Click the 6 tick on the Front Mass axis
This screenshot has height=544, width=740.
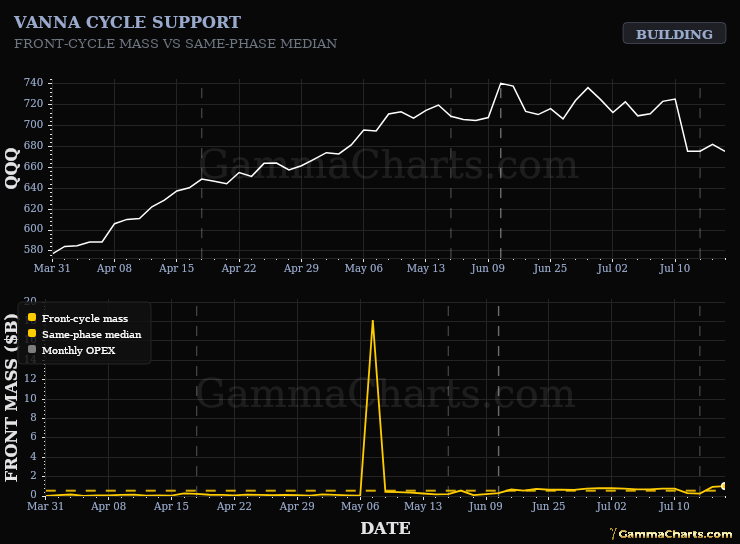(33, 437)
